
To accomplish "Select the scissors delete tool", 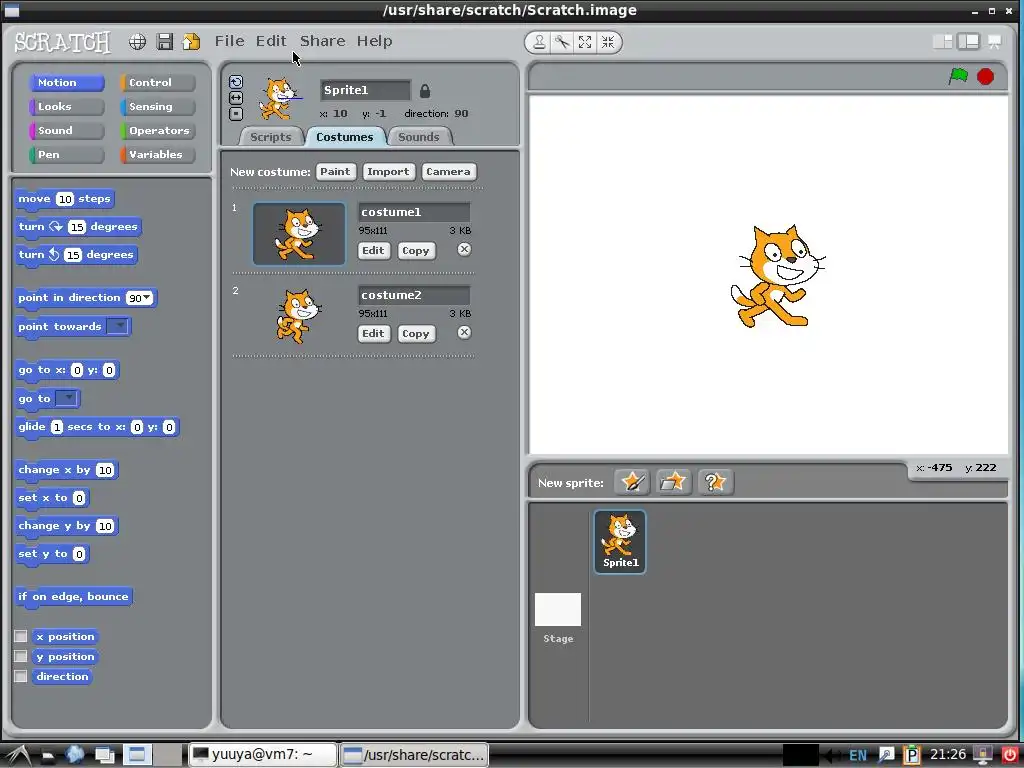I will coord(562,42).
